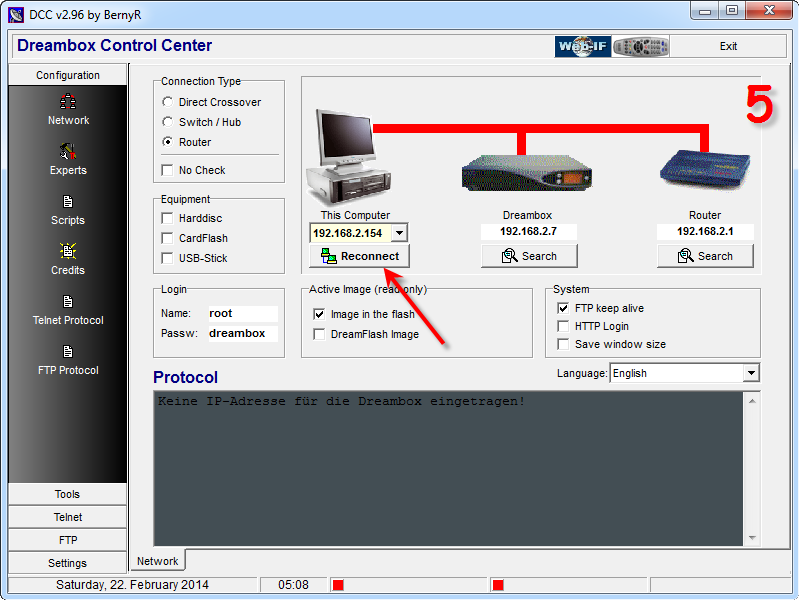Toggle DreamFlash Image checkbox
Viewport: 799px width, 600px height.
point(319,334)
